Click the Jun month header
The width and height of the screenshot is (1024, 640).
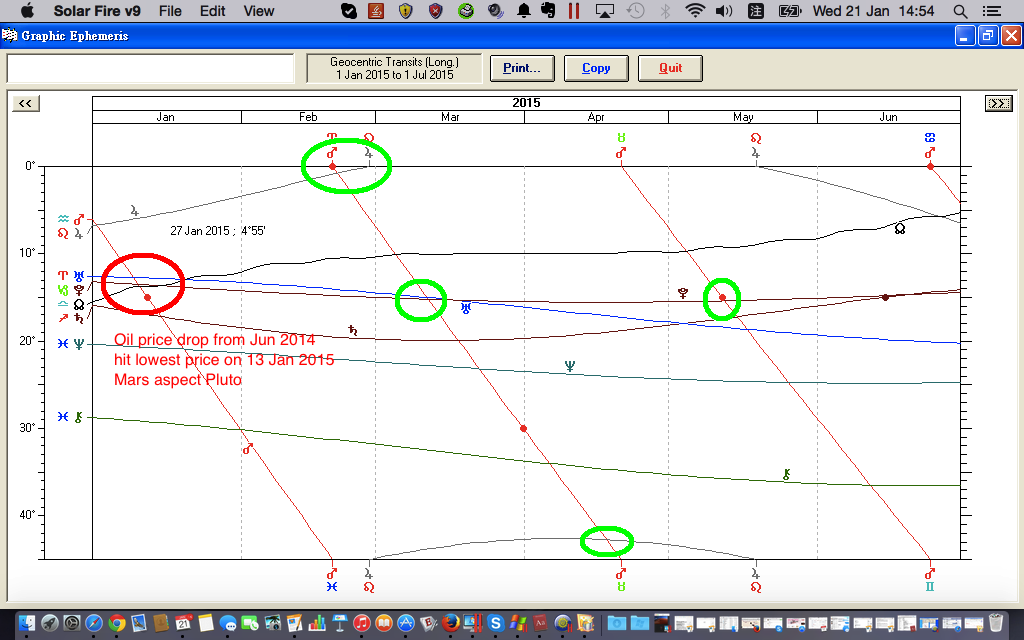(x=889, y=117)
